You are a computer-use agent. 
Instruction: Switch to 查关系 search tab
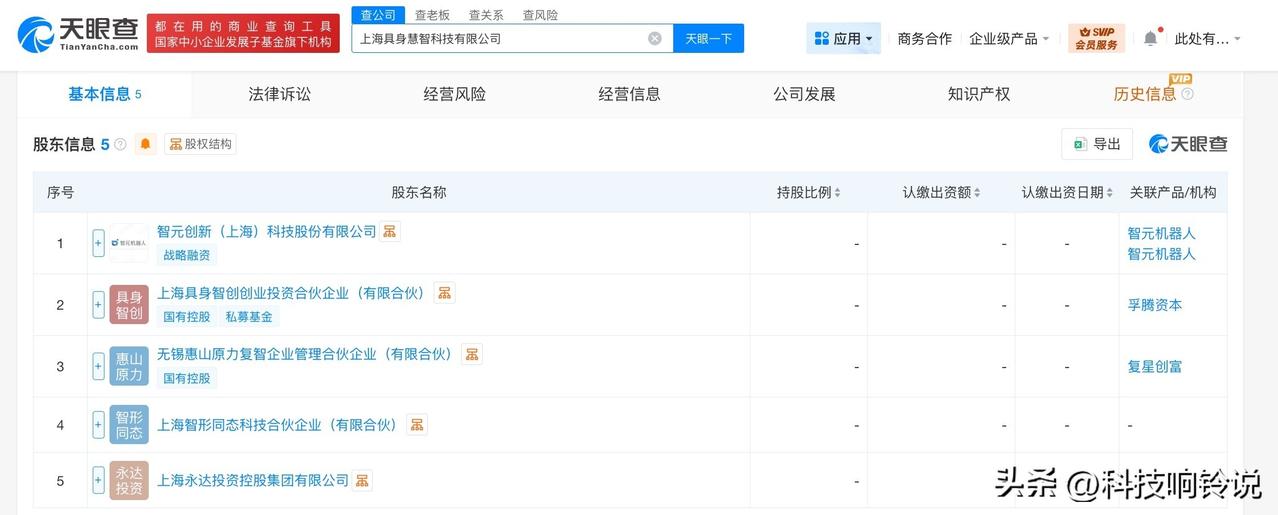tap(486, 15)
